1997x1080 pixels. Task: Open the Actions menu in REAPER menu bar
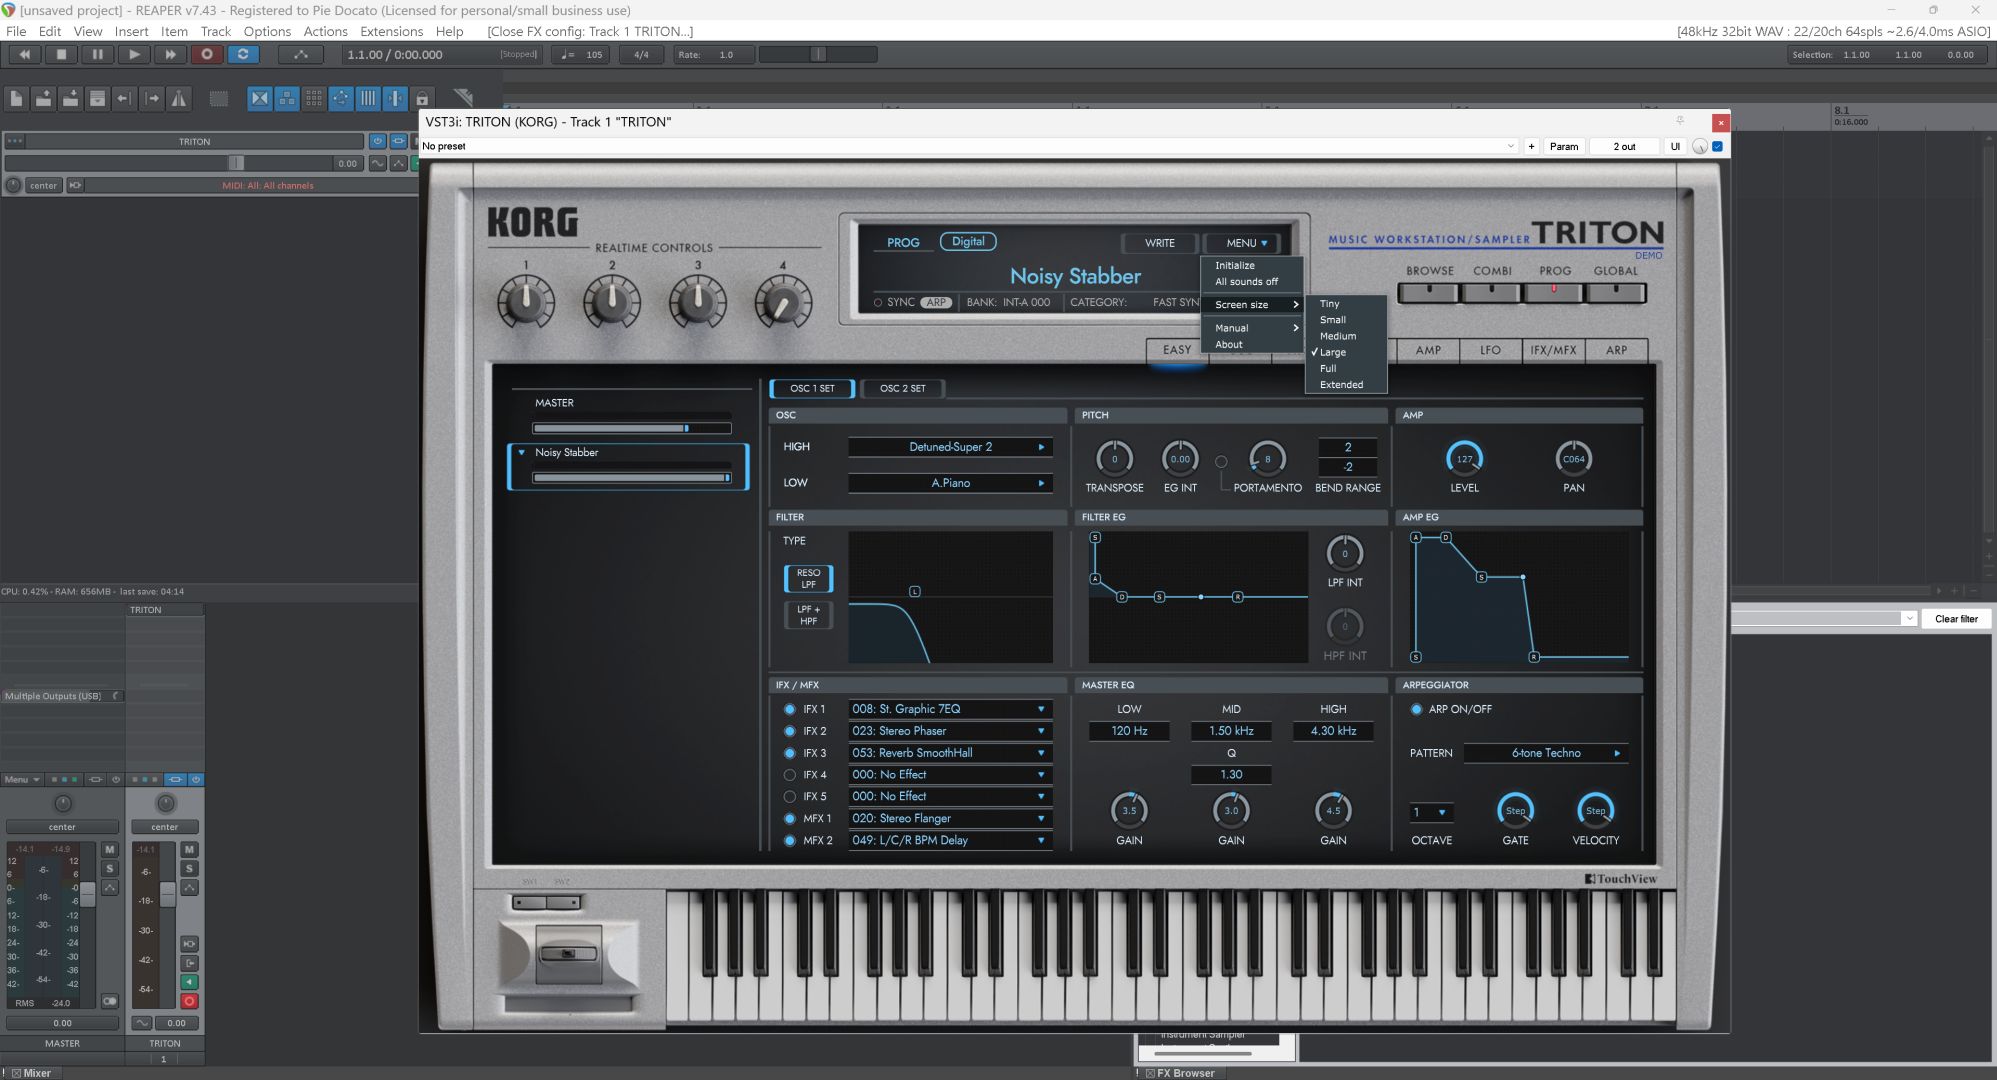click(325, 31)
